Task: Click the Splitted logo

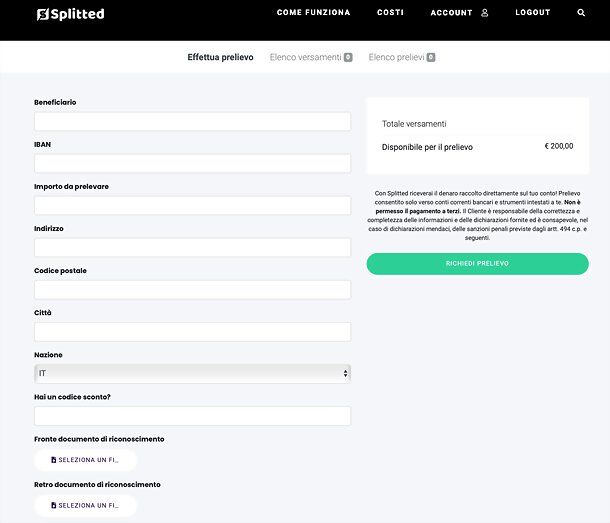Action: point(70,14)
